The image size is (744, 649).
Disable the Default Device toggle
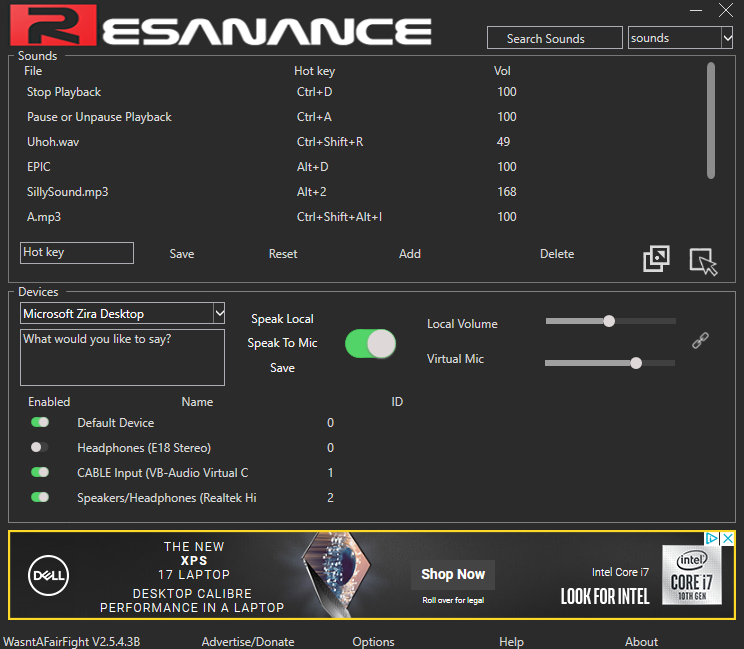tap(40, 422)
